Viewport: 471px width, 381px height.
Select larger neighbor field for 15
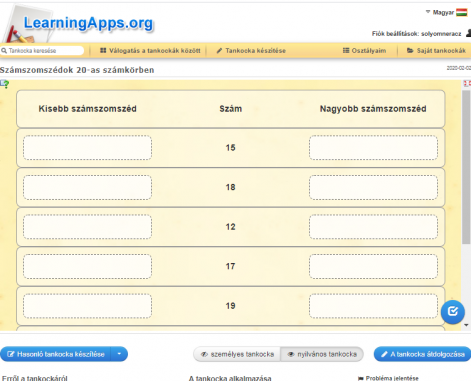pos(373,148)
